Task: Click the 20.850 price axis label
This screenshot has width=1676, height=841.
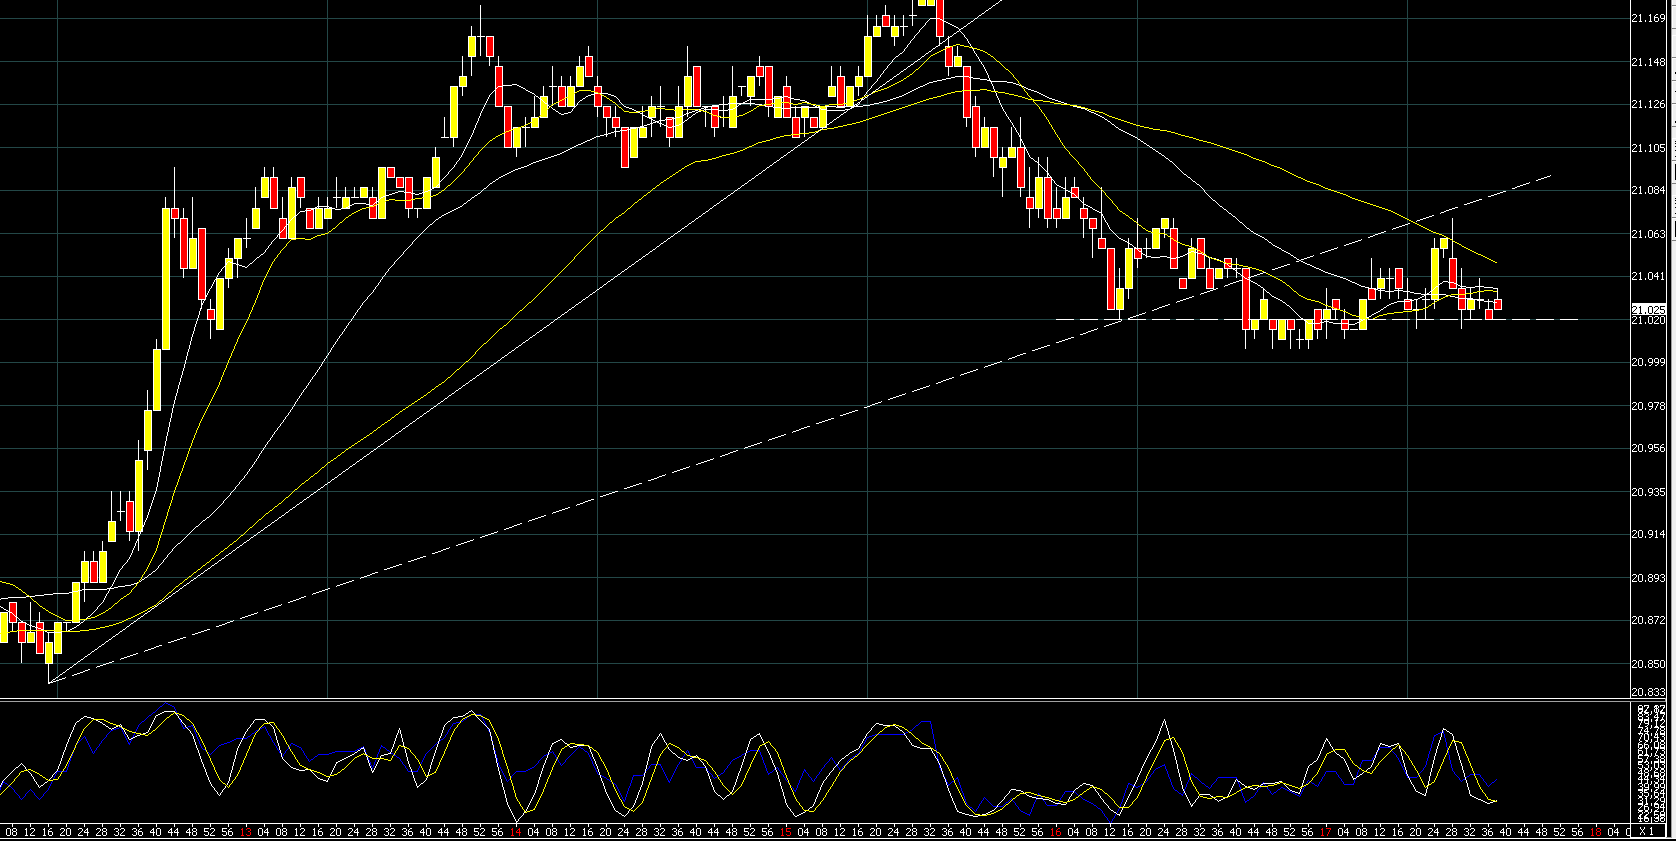Action: pos(1648,664)
